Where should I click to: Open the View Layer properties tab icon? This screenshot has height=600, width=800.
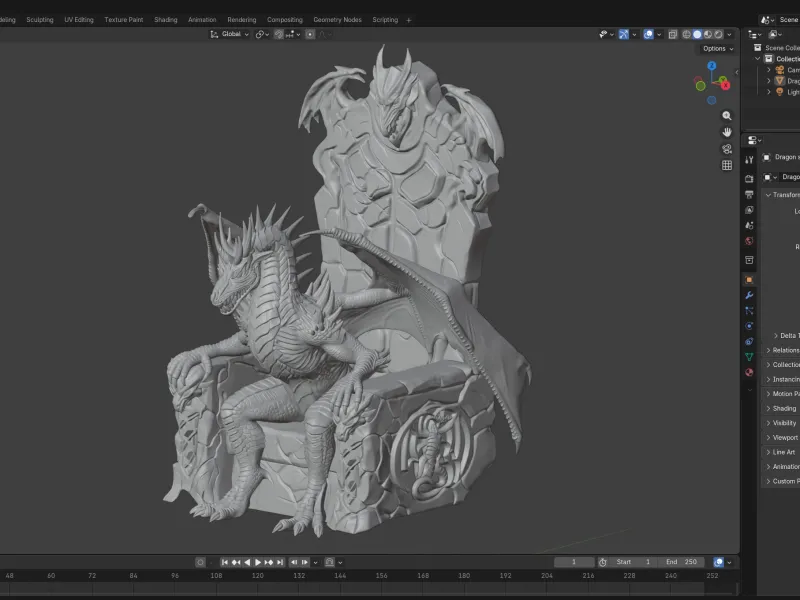click(x=749, y=210)
